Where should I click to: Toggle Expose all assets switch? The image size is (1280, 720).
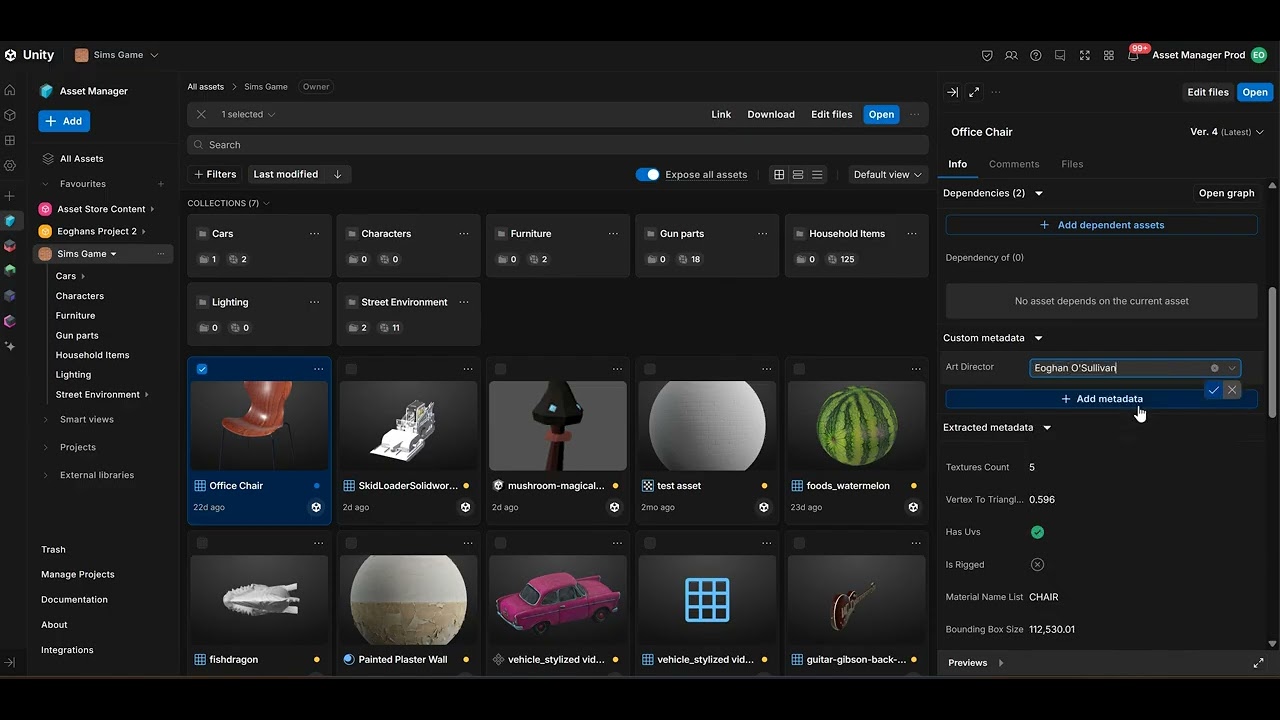pos(647,174)
